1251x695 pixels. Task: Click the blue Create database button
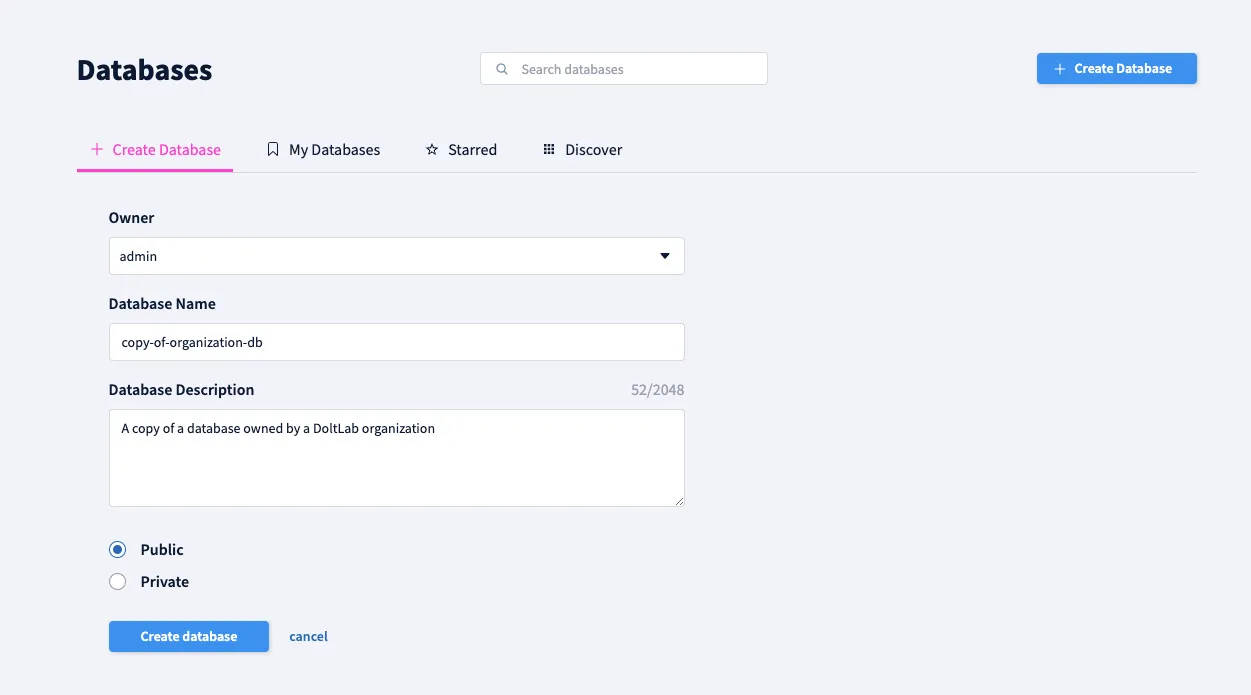[x=188, y=636]
